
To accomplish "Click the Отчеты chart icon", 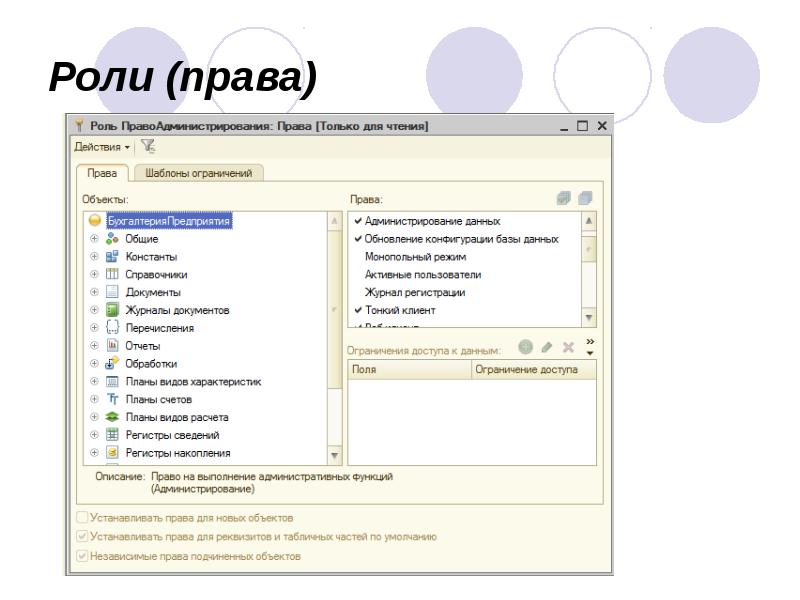I will tap(112, 346).
